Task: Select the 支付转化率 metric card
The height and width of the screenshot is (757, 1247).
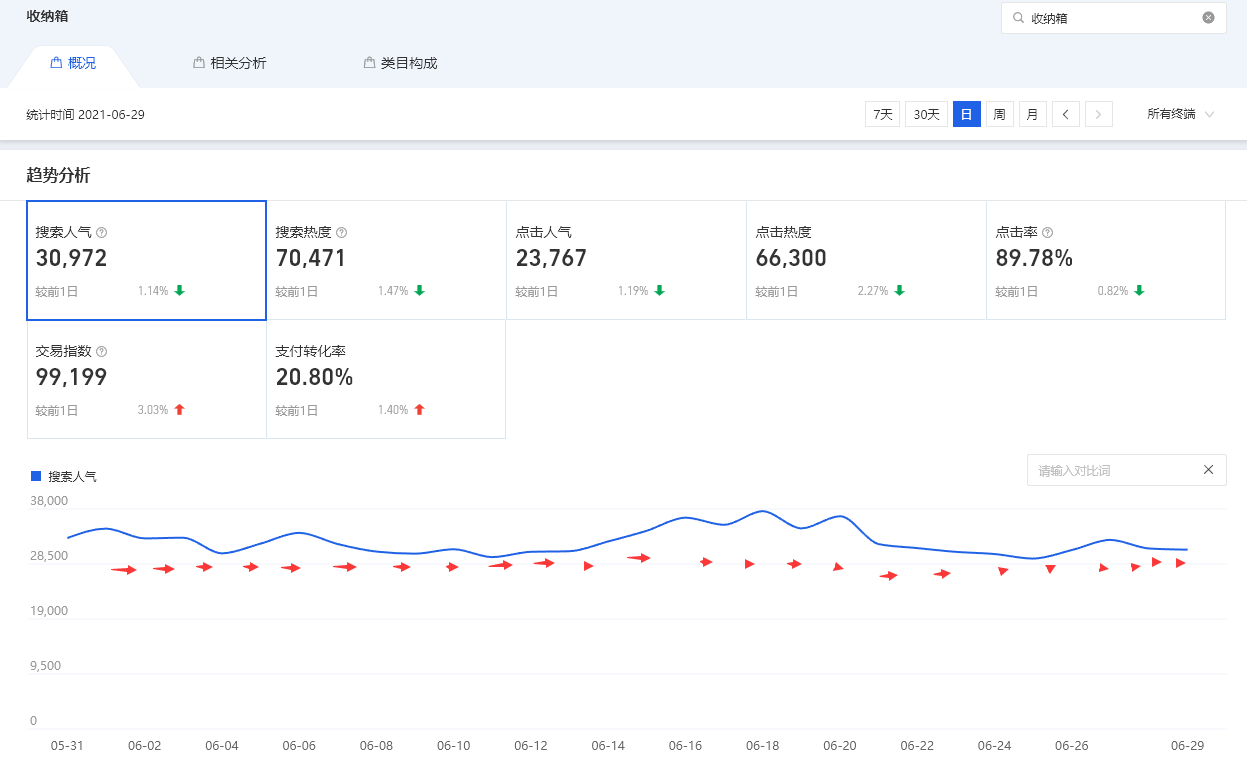Action: (386, 379)
